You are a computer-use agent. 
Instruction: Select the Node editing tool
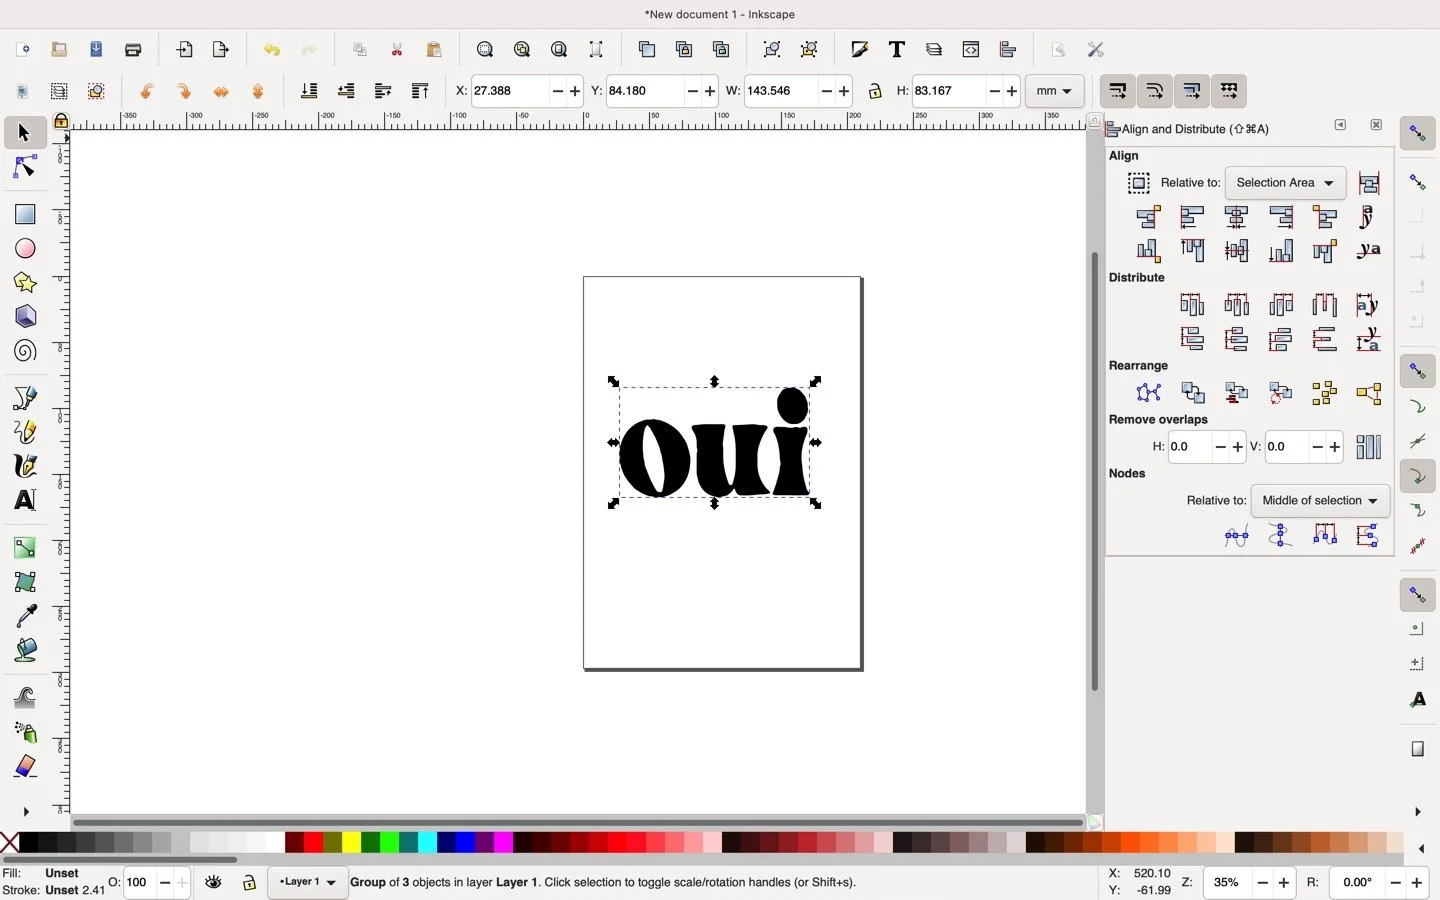point(25,168)
